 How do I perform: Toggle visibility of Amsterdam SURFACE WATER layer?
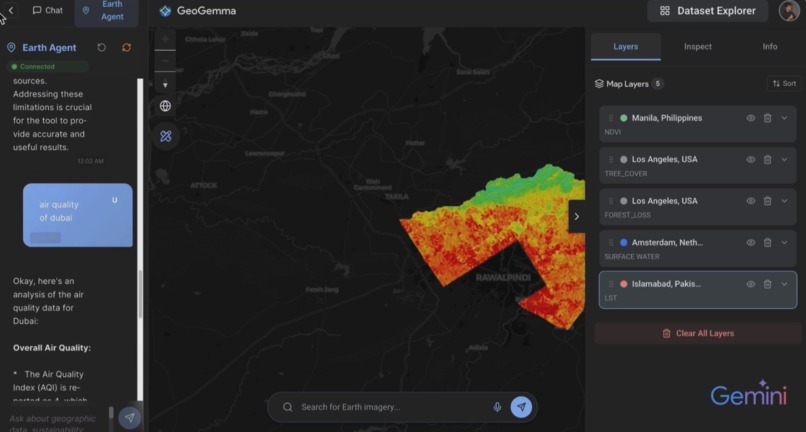tap(750, 243)
